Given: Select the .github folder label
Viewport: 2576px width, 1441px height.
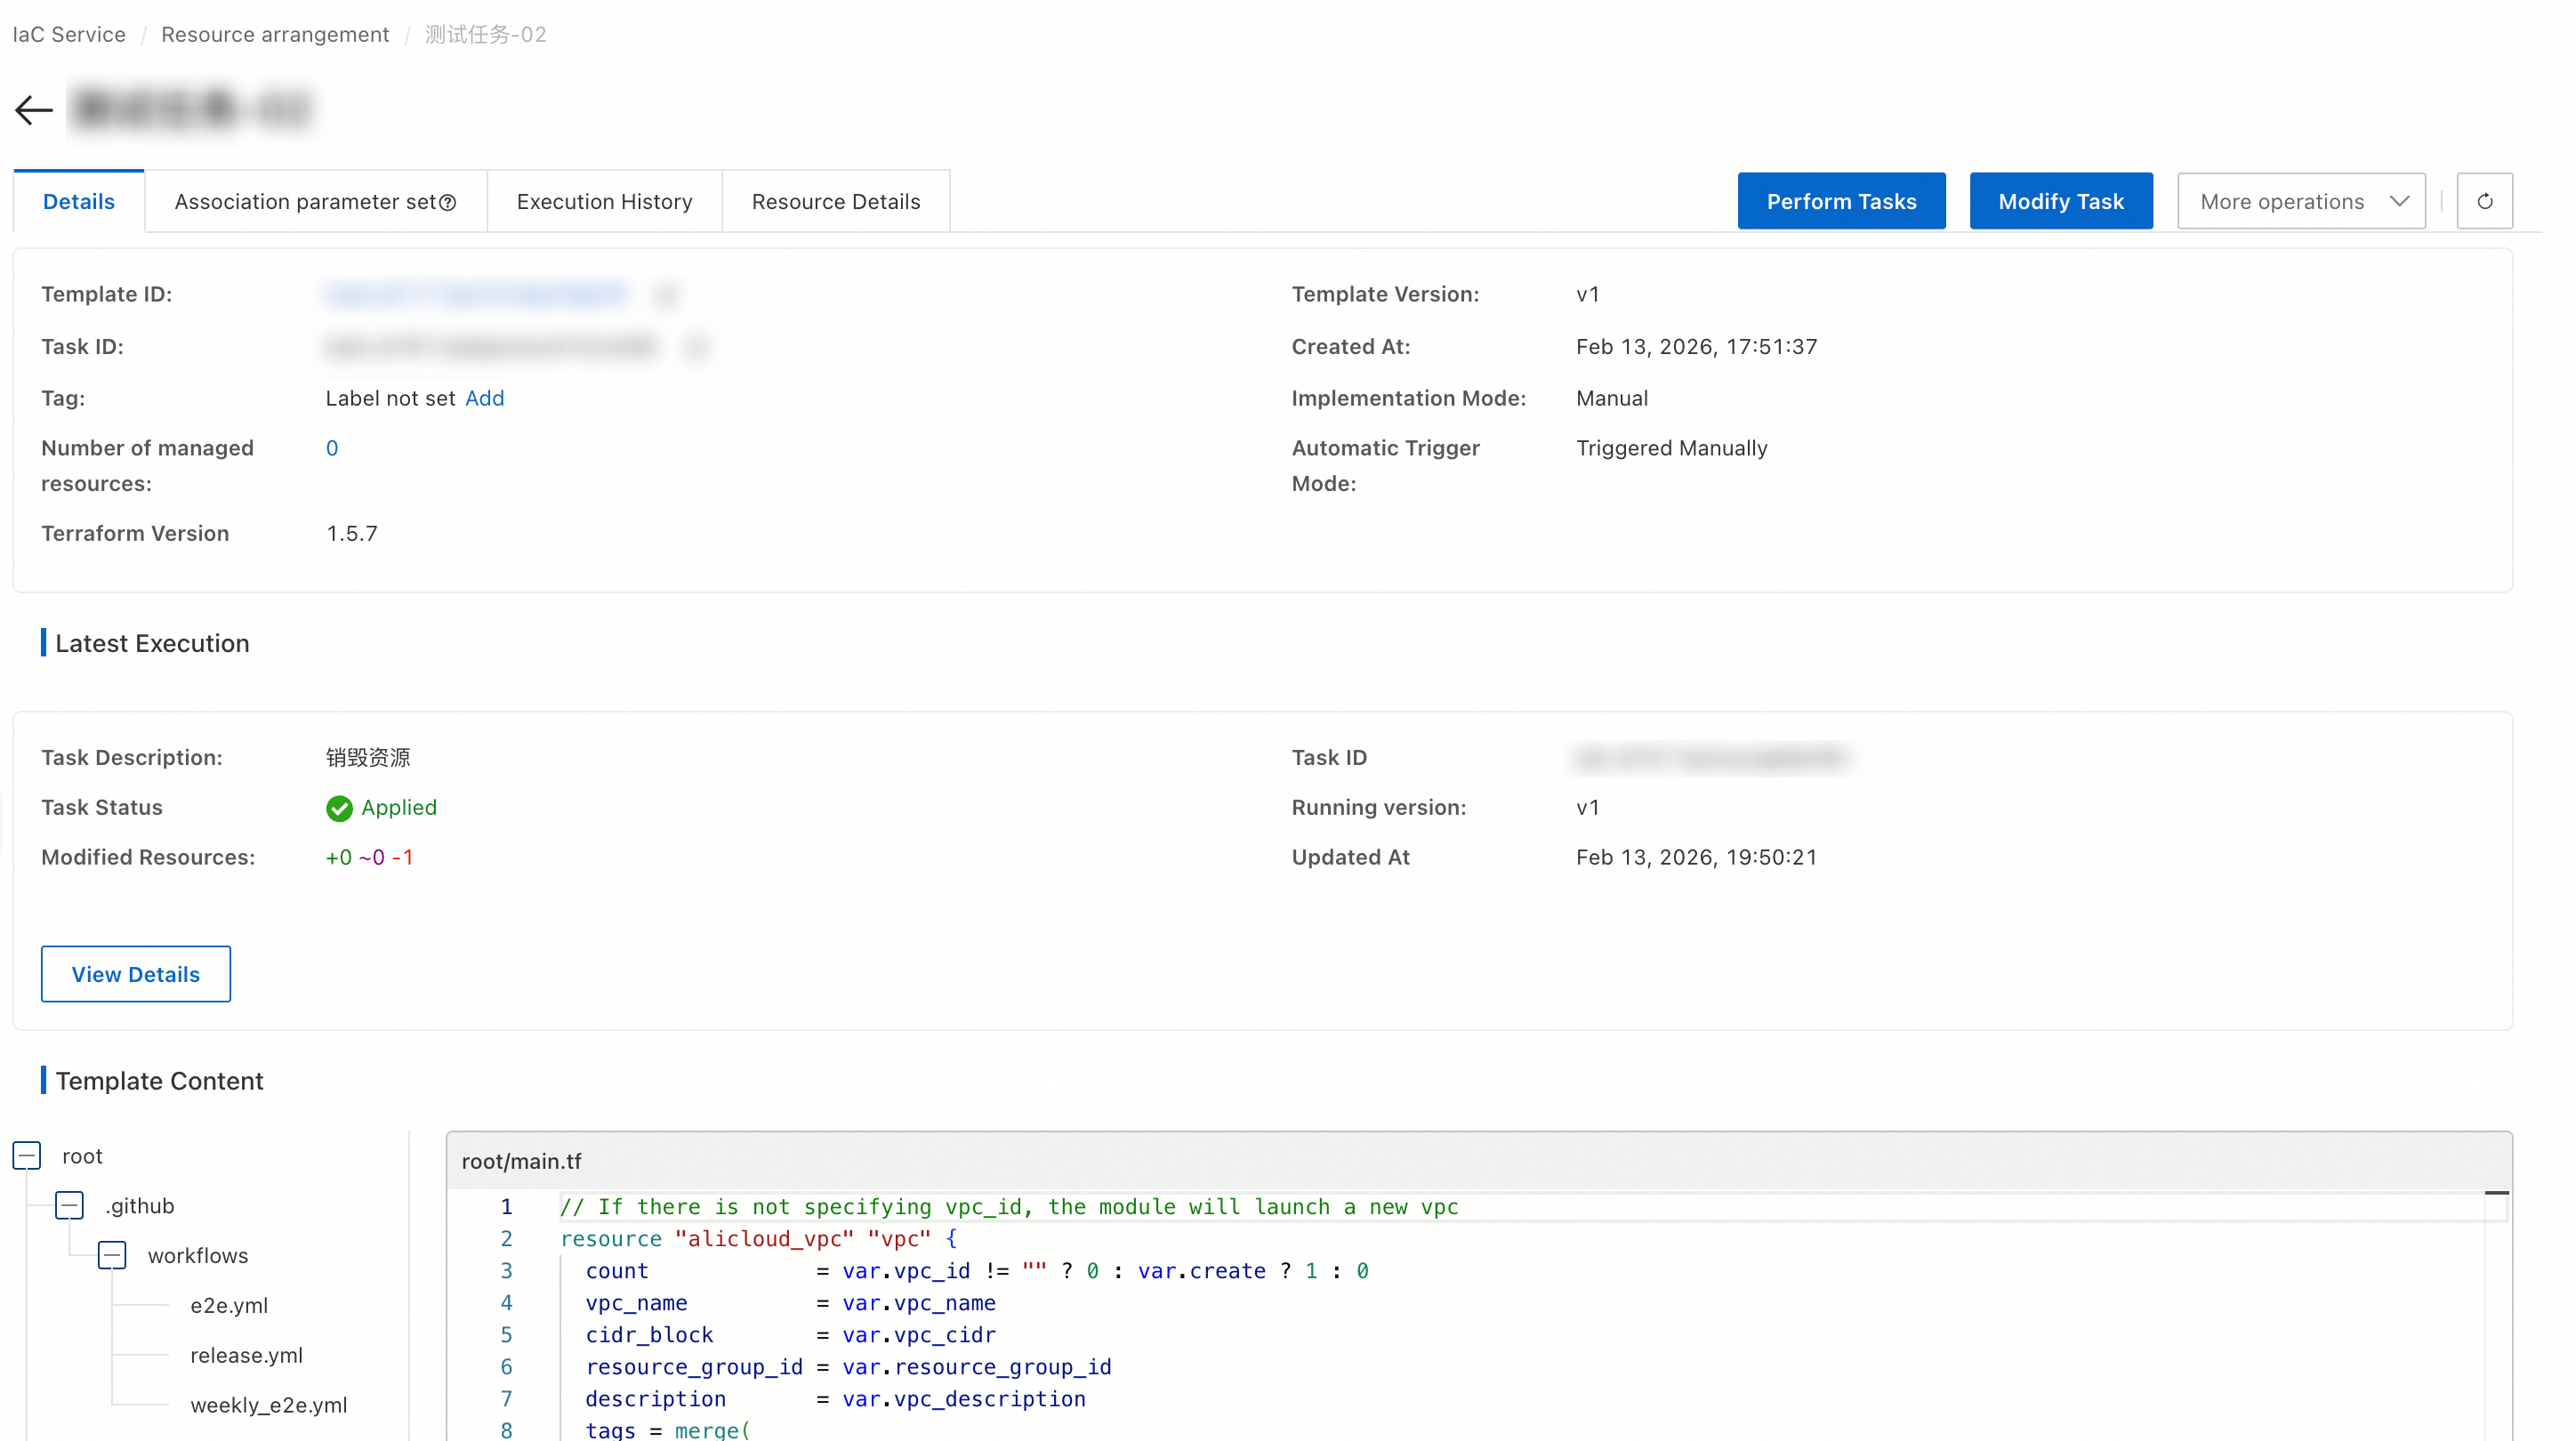Looking at the screenshot, I should 140,1206.
